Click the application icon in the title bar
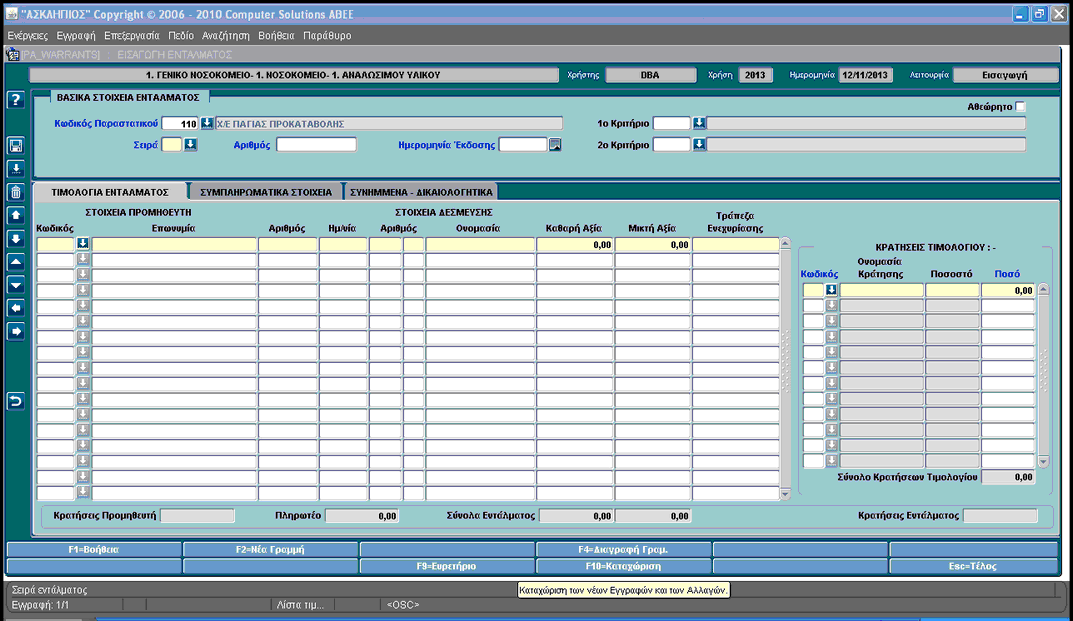The width and height of the screenshot is (1073, 621). click(11, 14)
